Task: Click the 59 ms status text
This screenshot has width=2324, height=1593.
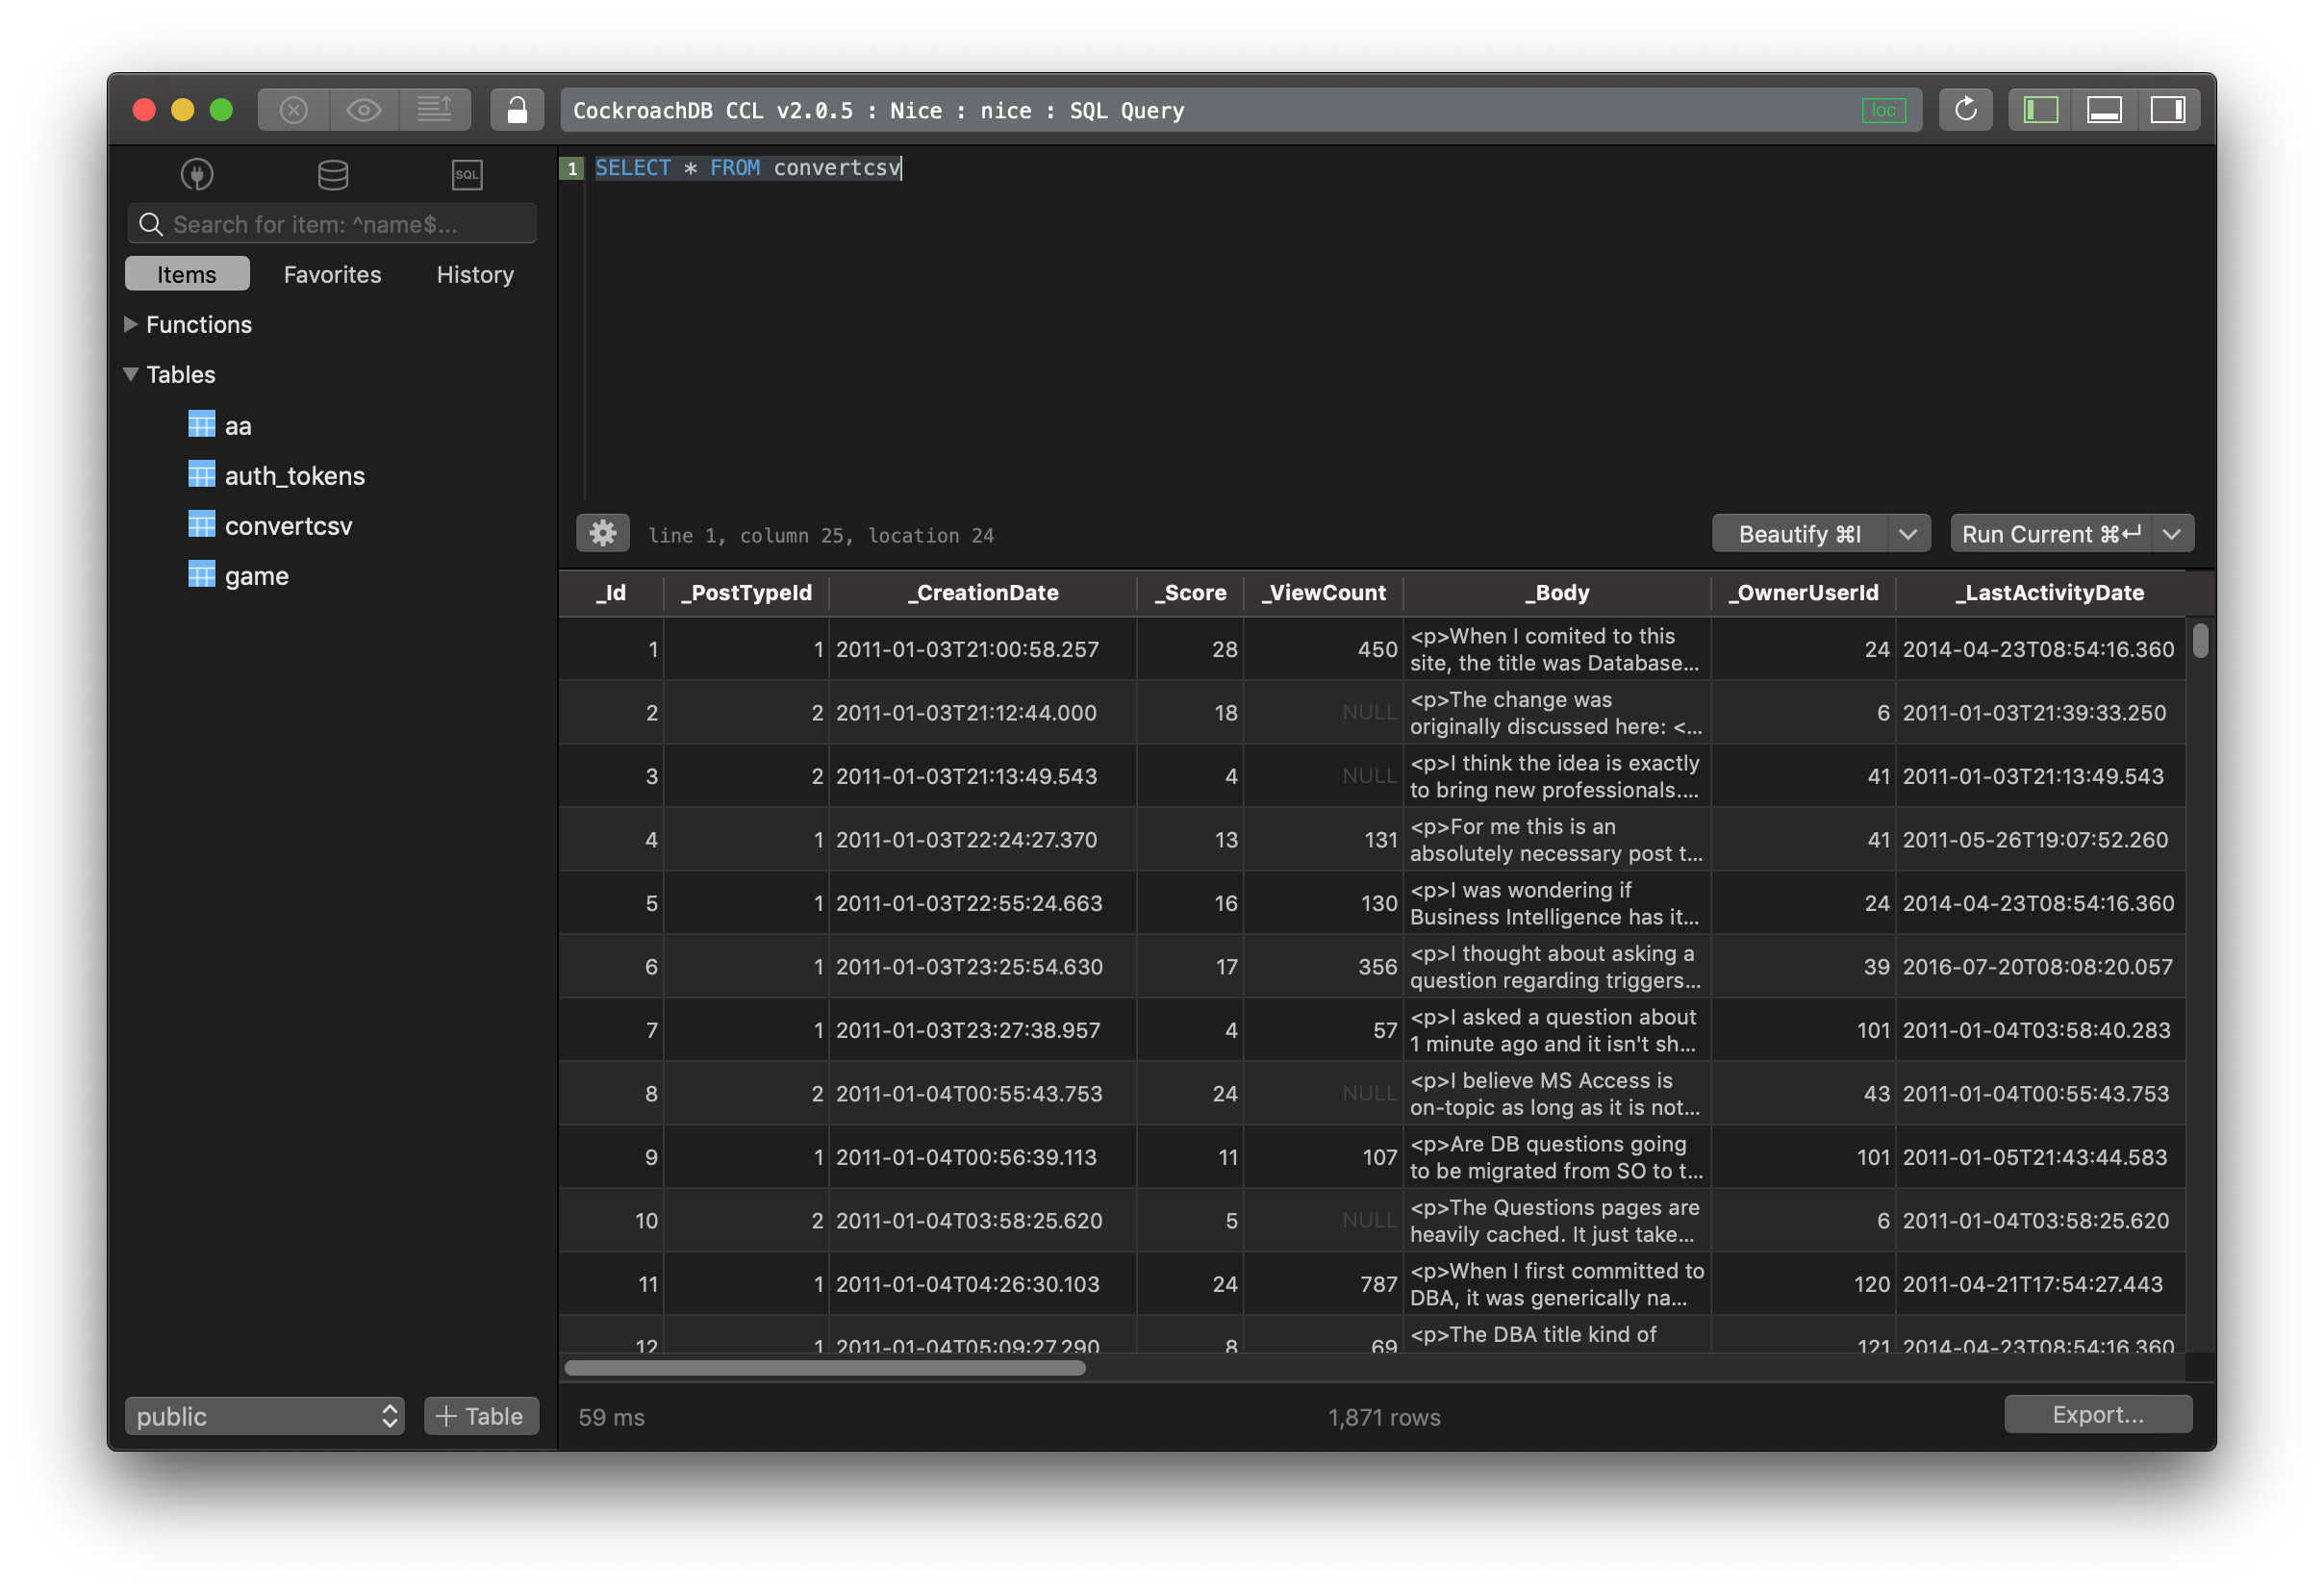Action: [611, 1417]
